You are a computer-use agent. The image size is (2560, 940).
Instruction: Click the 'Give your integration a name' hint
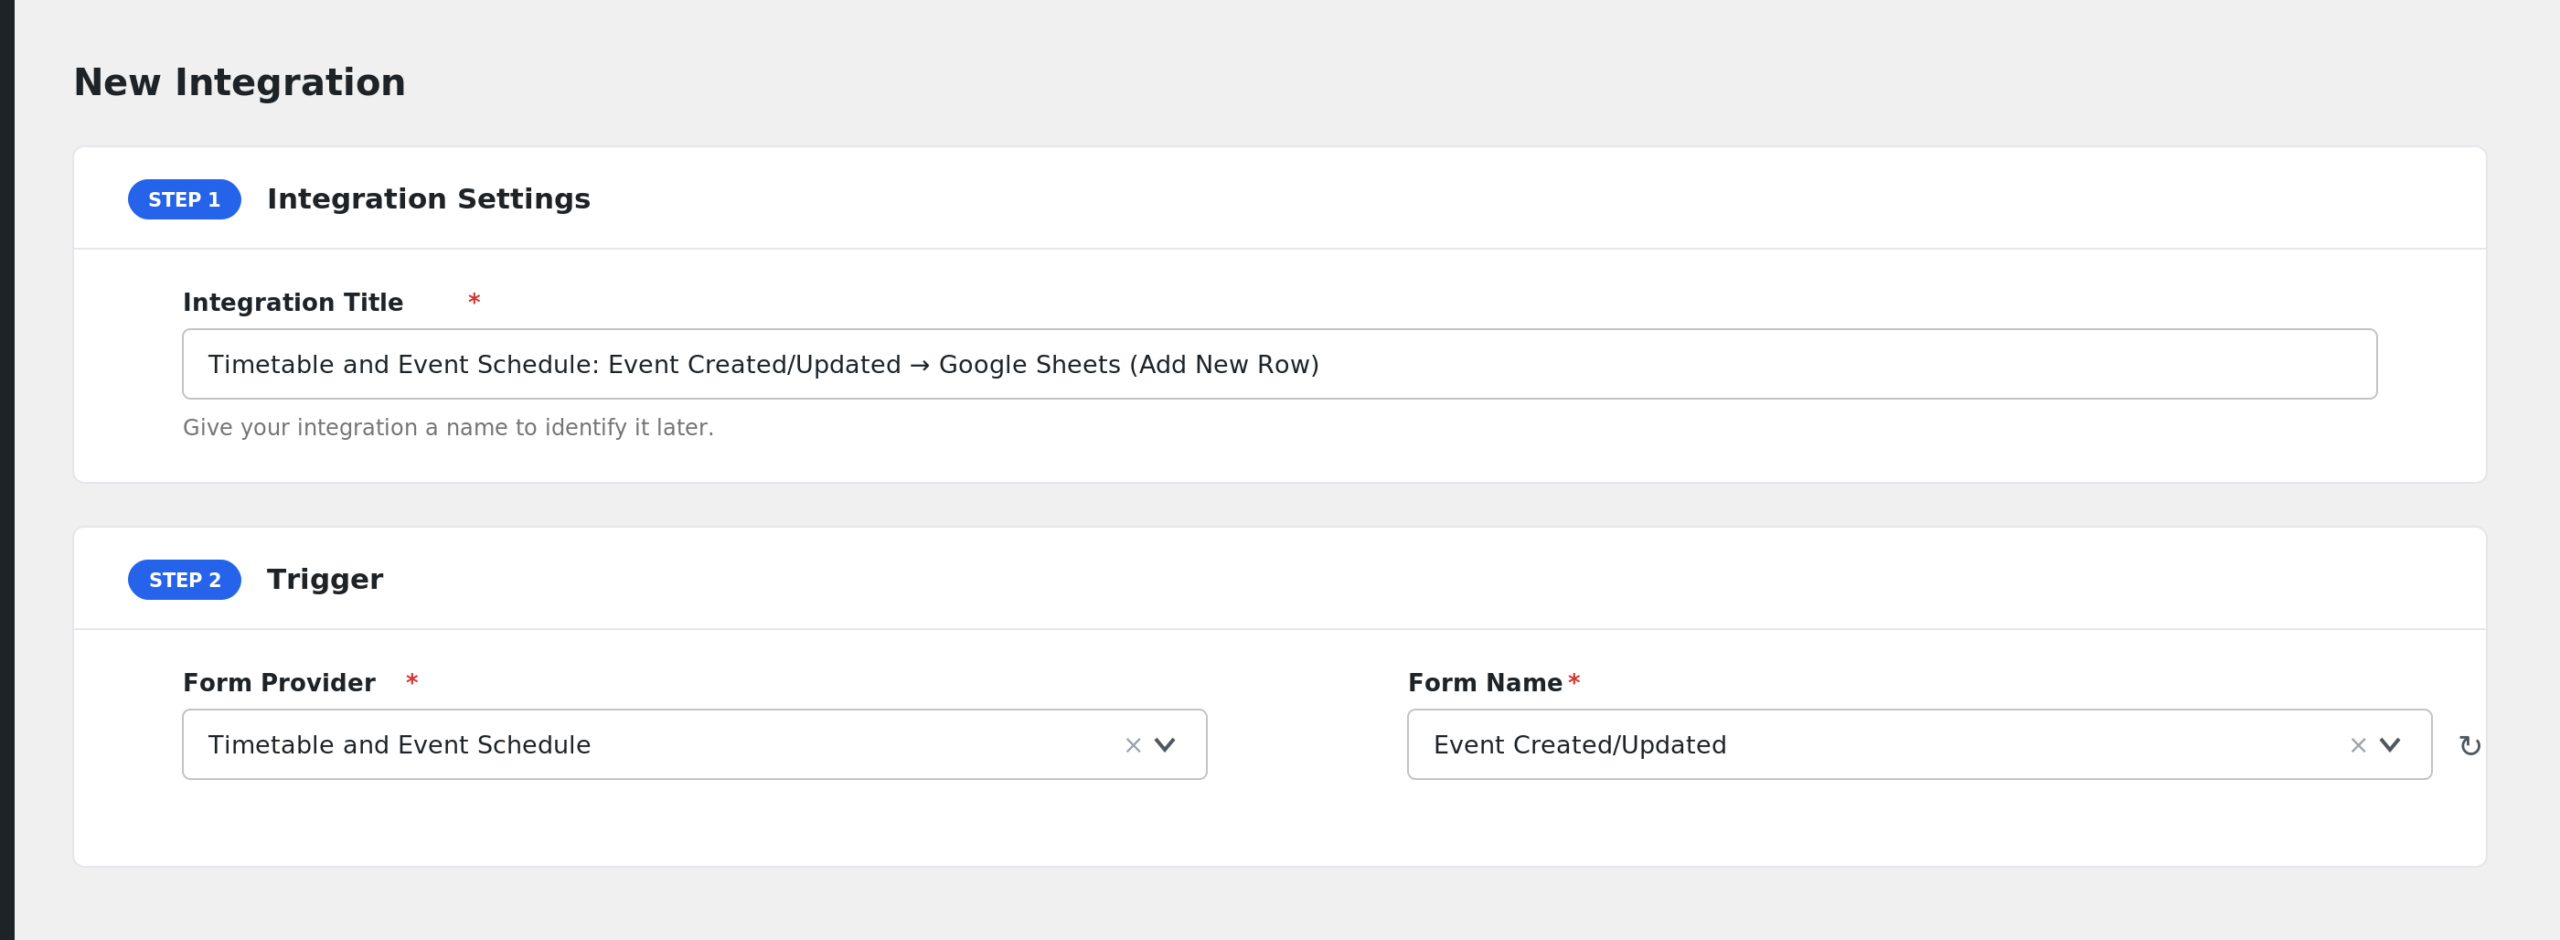point(448,428)
